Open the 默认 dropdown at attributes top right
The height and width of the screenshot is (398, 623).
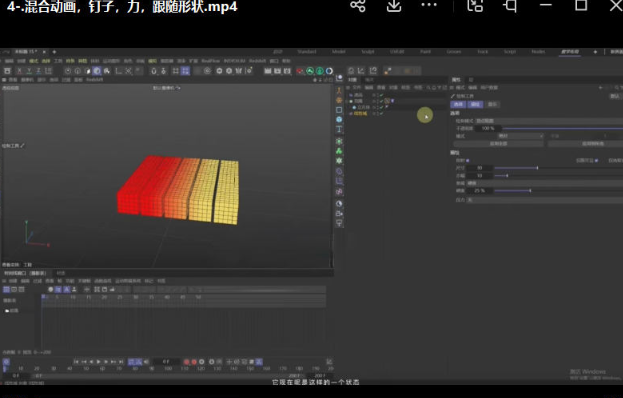(615, 96)
